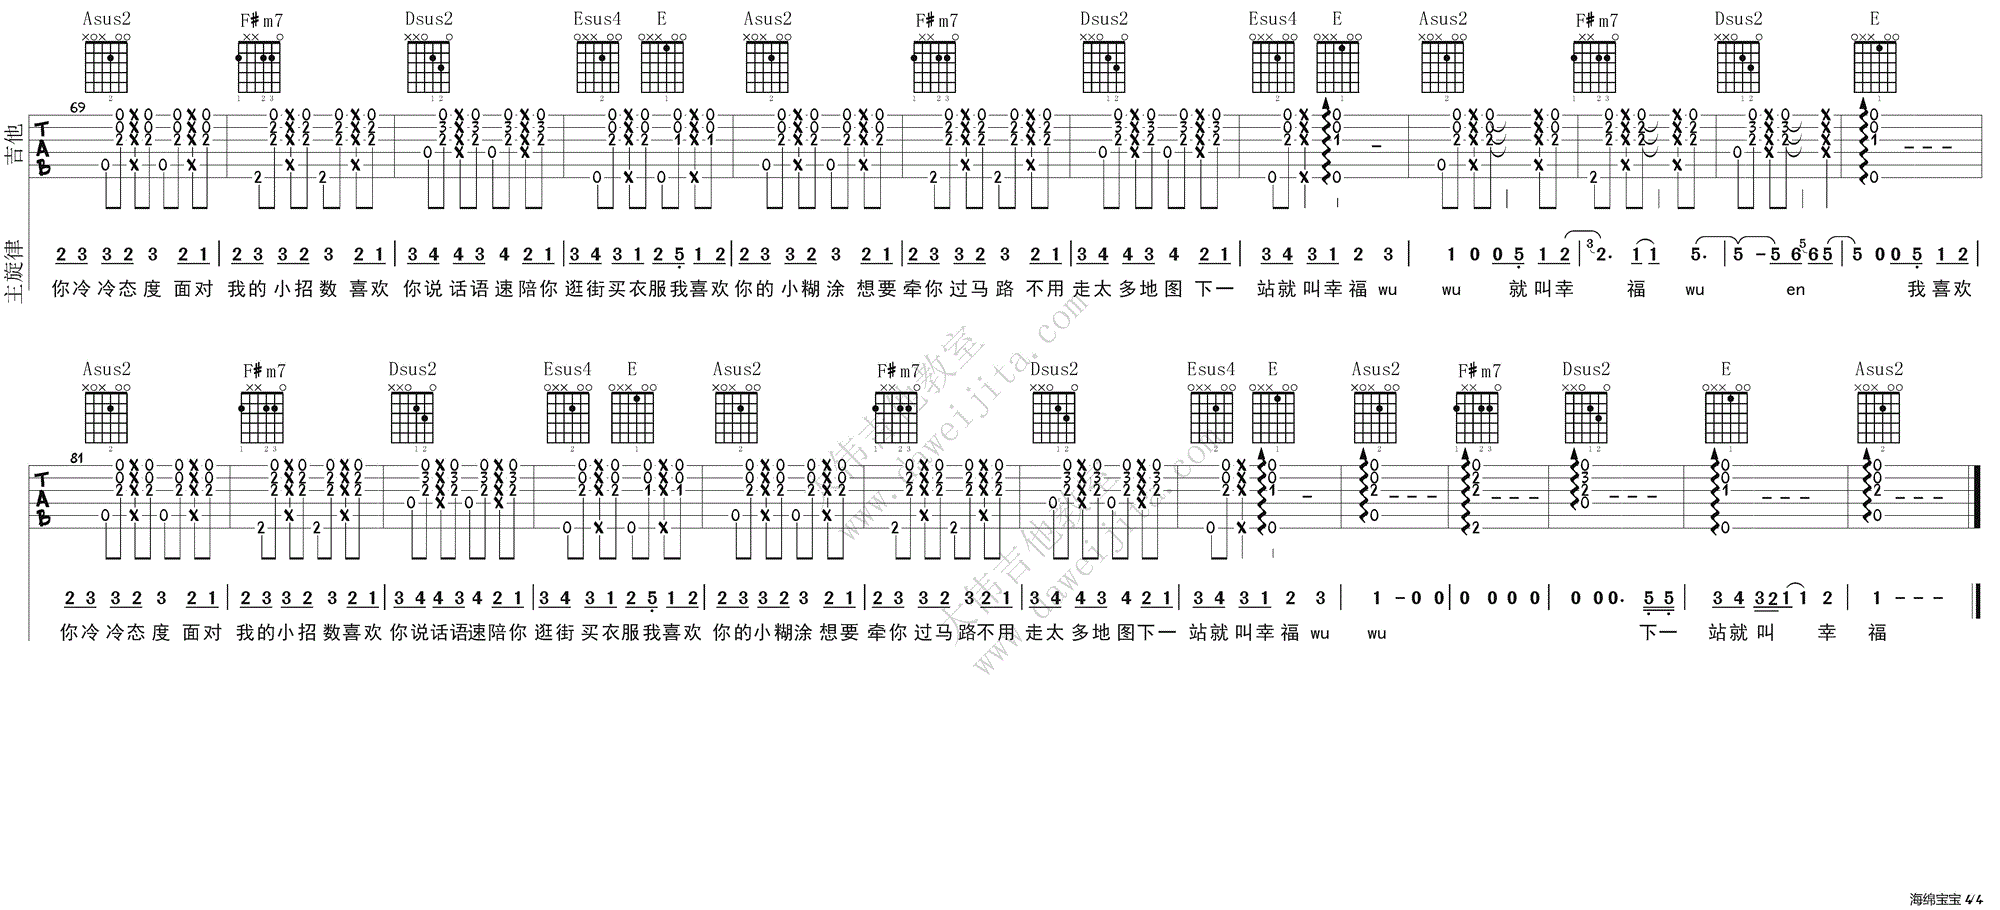Image resolution: width=2000 pixels, height=910 pixels.
Task: Click the TAB clef beside measure 81
Action: pos(43,499)
